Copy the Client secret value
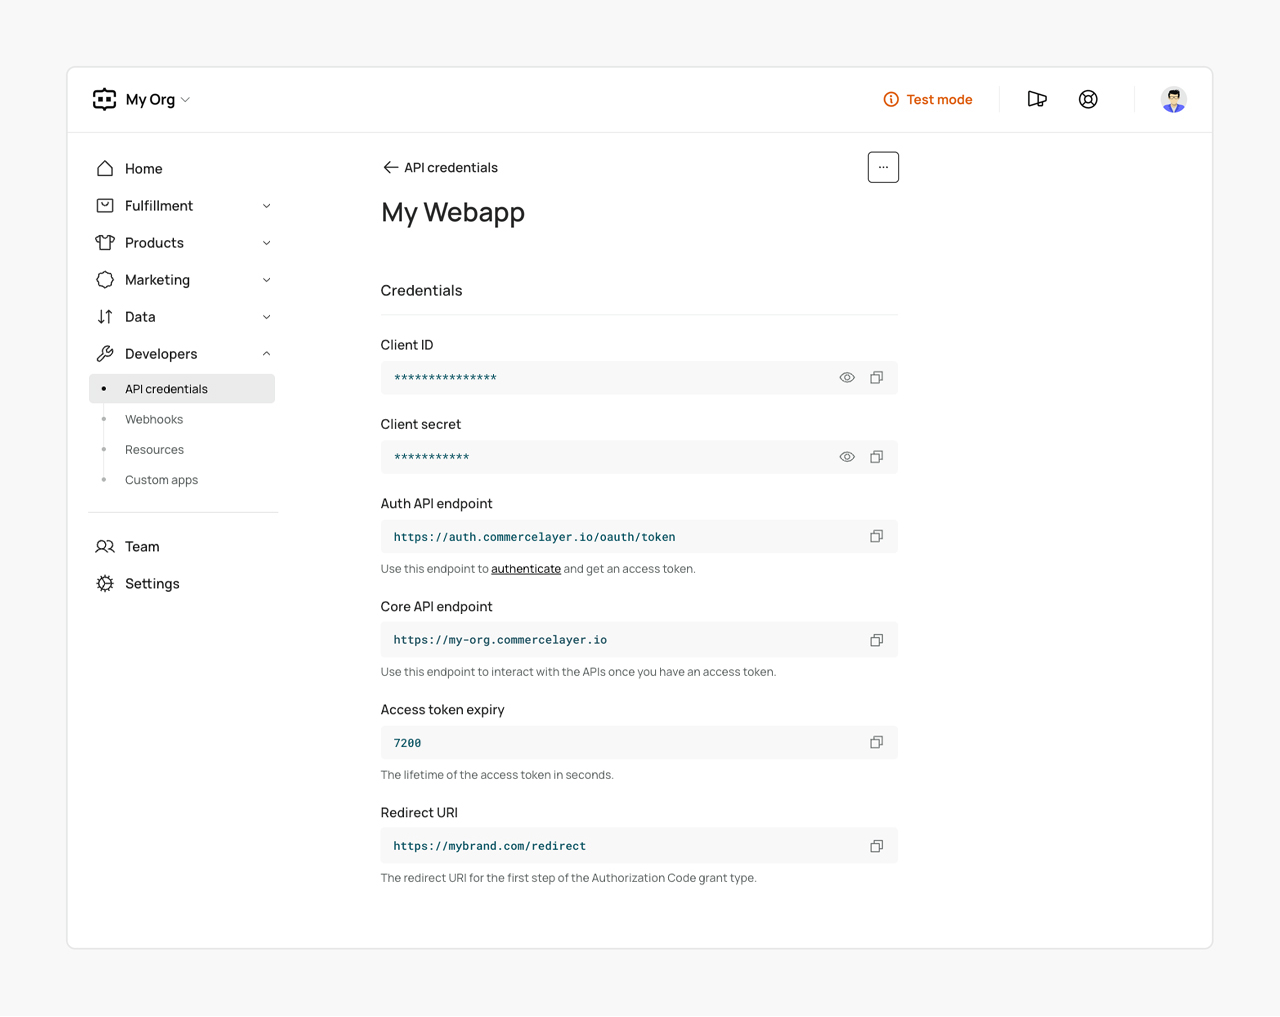The width and height of the screenshot is (1280, 1017). (876, 457)
